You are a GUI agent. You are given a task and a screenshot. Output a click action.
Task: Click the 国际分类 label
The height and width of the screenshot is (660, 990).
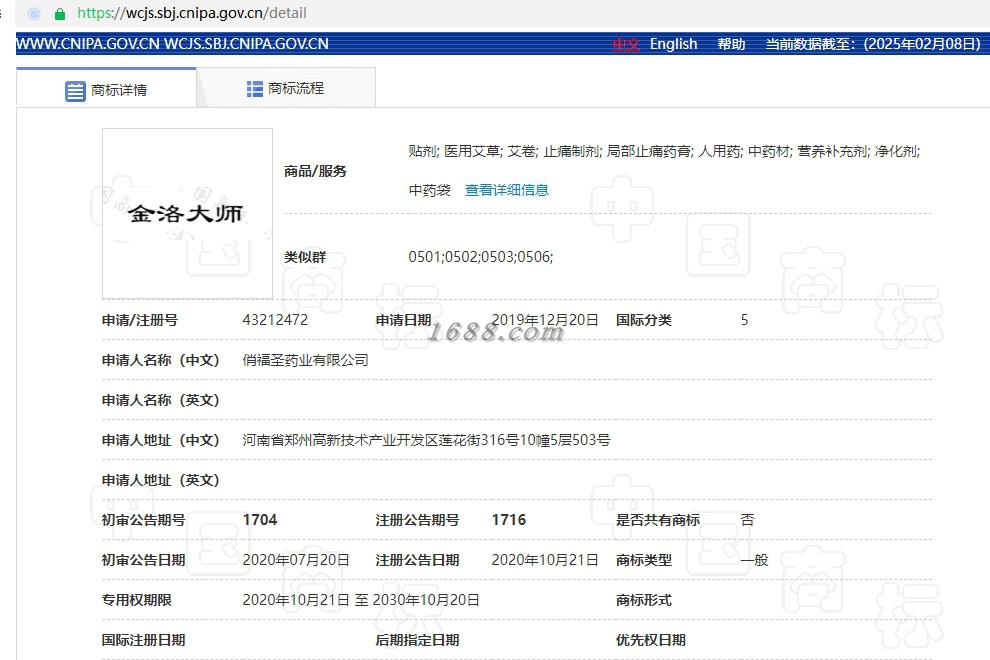(644, 320)
